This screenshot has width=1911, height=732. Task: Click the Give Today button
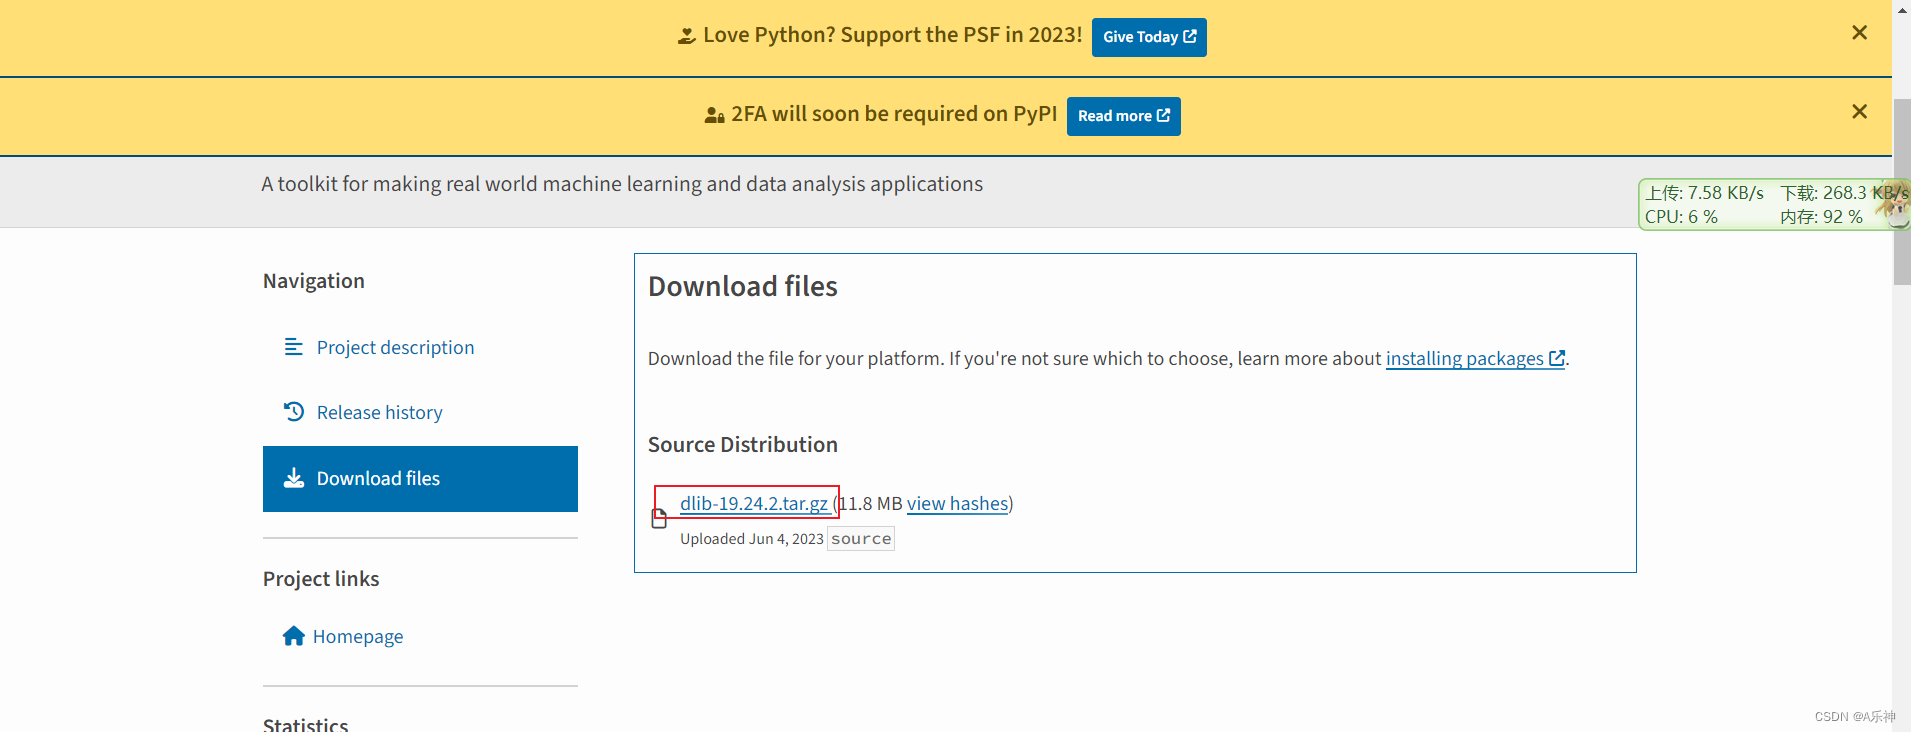coord(1149,37)
